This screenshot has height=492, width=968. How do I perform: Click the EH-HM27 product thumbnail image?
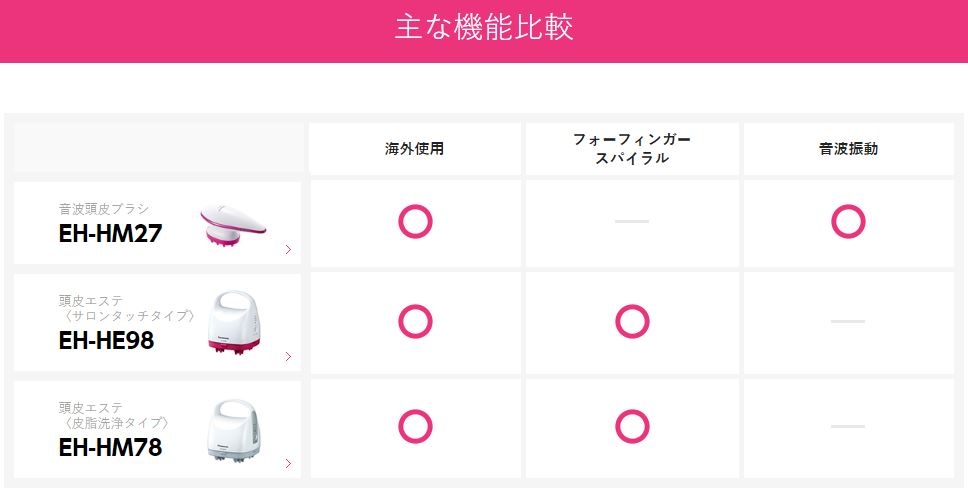click(233, 224)
